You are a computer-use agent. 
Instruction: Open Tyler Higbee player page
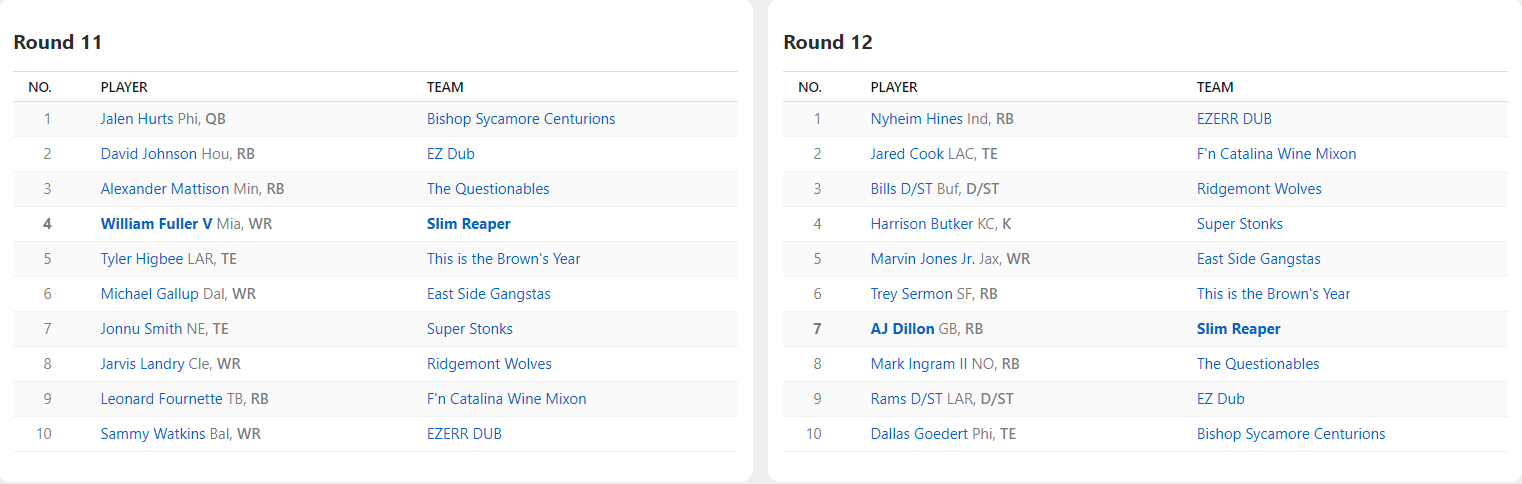(x=142, y=259)
